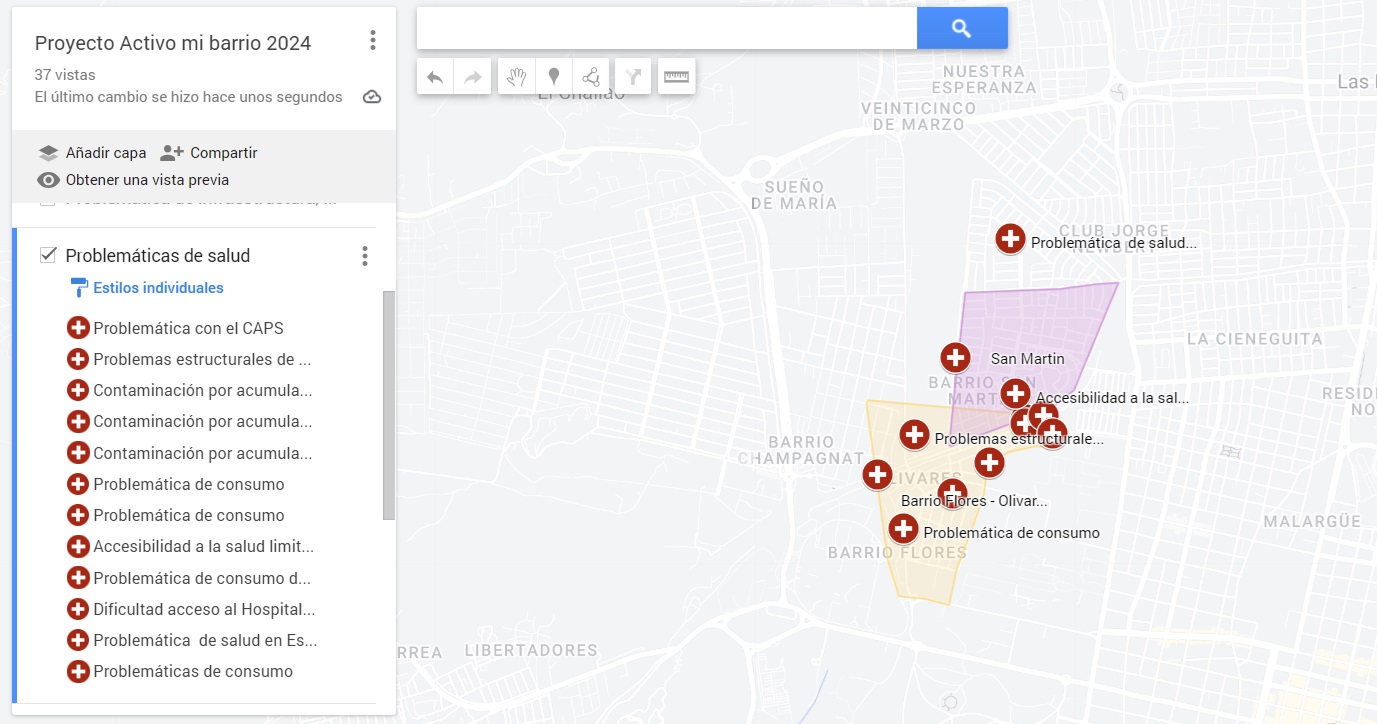Screen dimensions: 1377x724
Task: Click Compartir
Action: coord(224,153)
